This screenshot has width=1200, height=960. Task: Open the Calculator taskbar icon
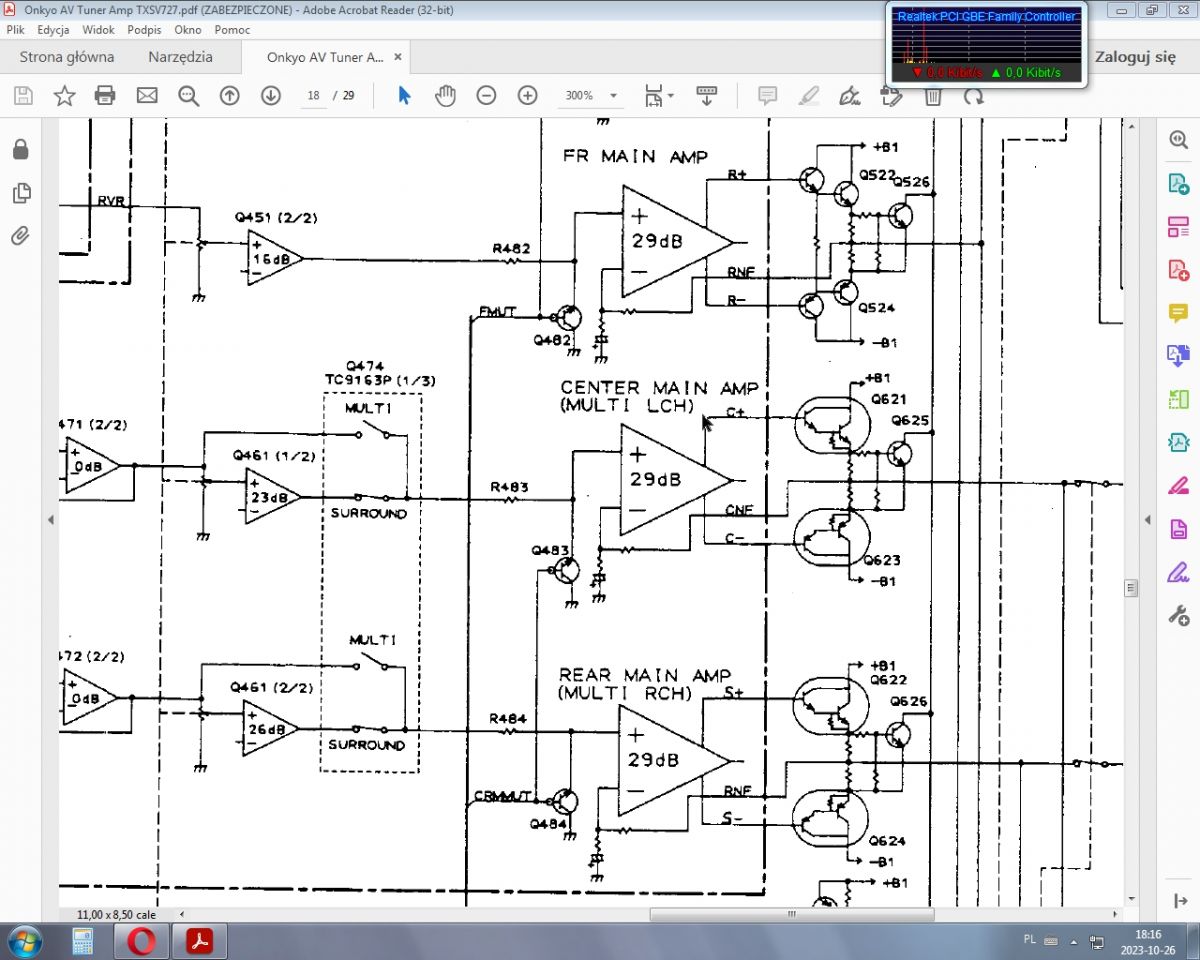82,941
